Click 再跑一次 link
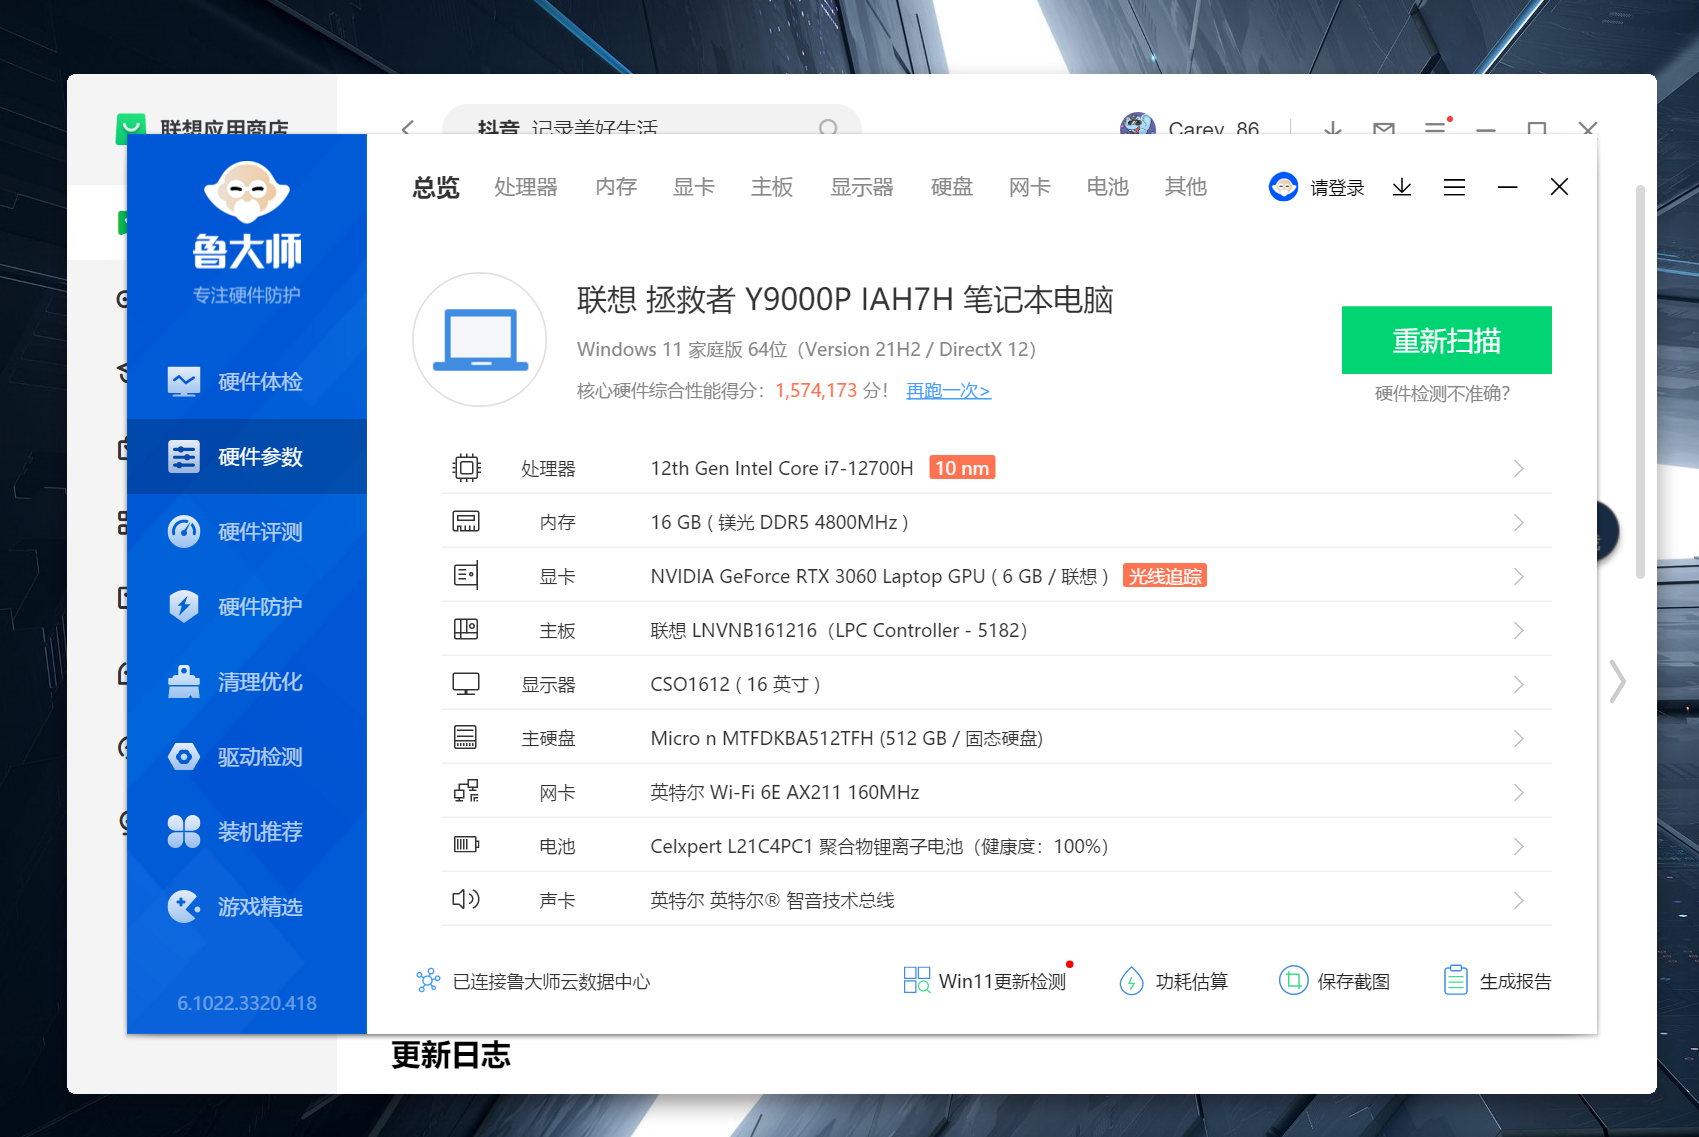Viewport: 1699px width, 1137px height. pyautogui.click(x=948, y=391)
